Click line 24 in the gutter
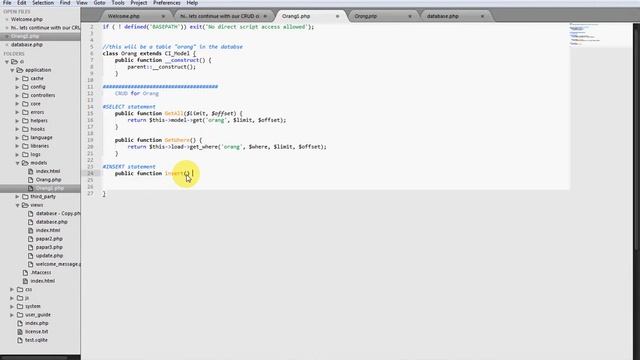Viewport: 640px width, 360px height. pyautogui.click(x=90, y=173)
